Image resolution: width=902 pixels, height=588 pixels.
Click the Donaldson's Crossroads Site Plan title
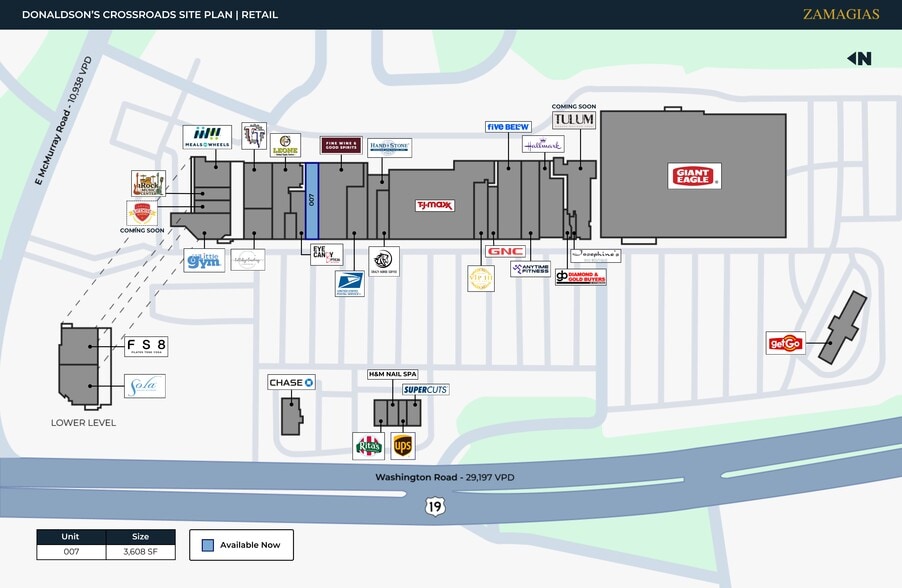150,14
